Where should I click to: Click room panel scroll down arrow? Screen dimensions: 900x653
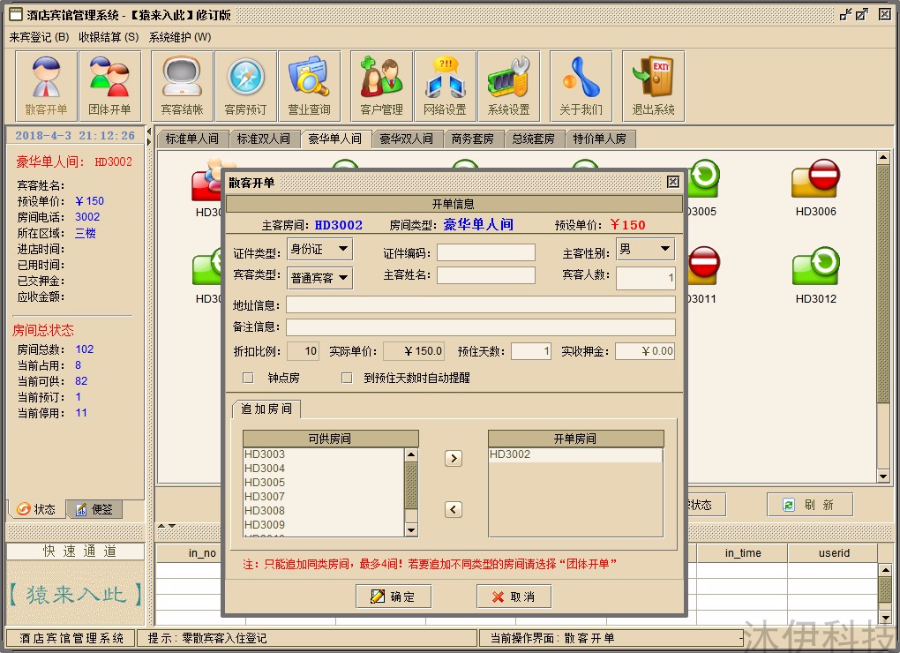point(883,476)
